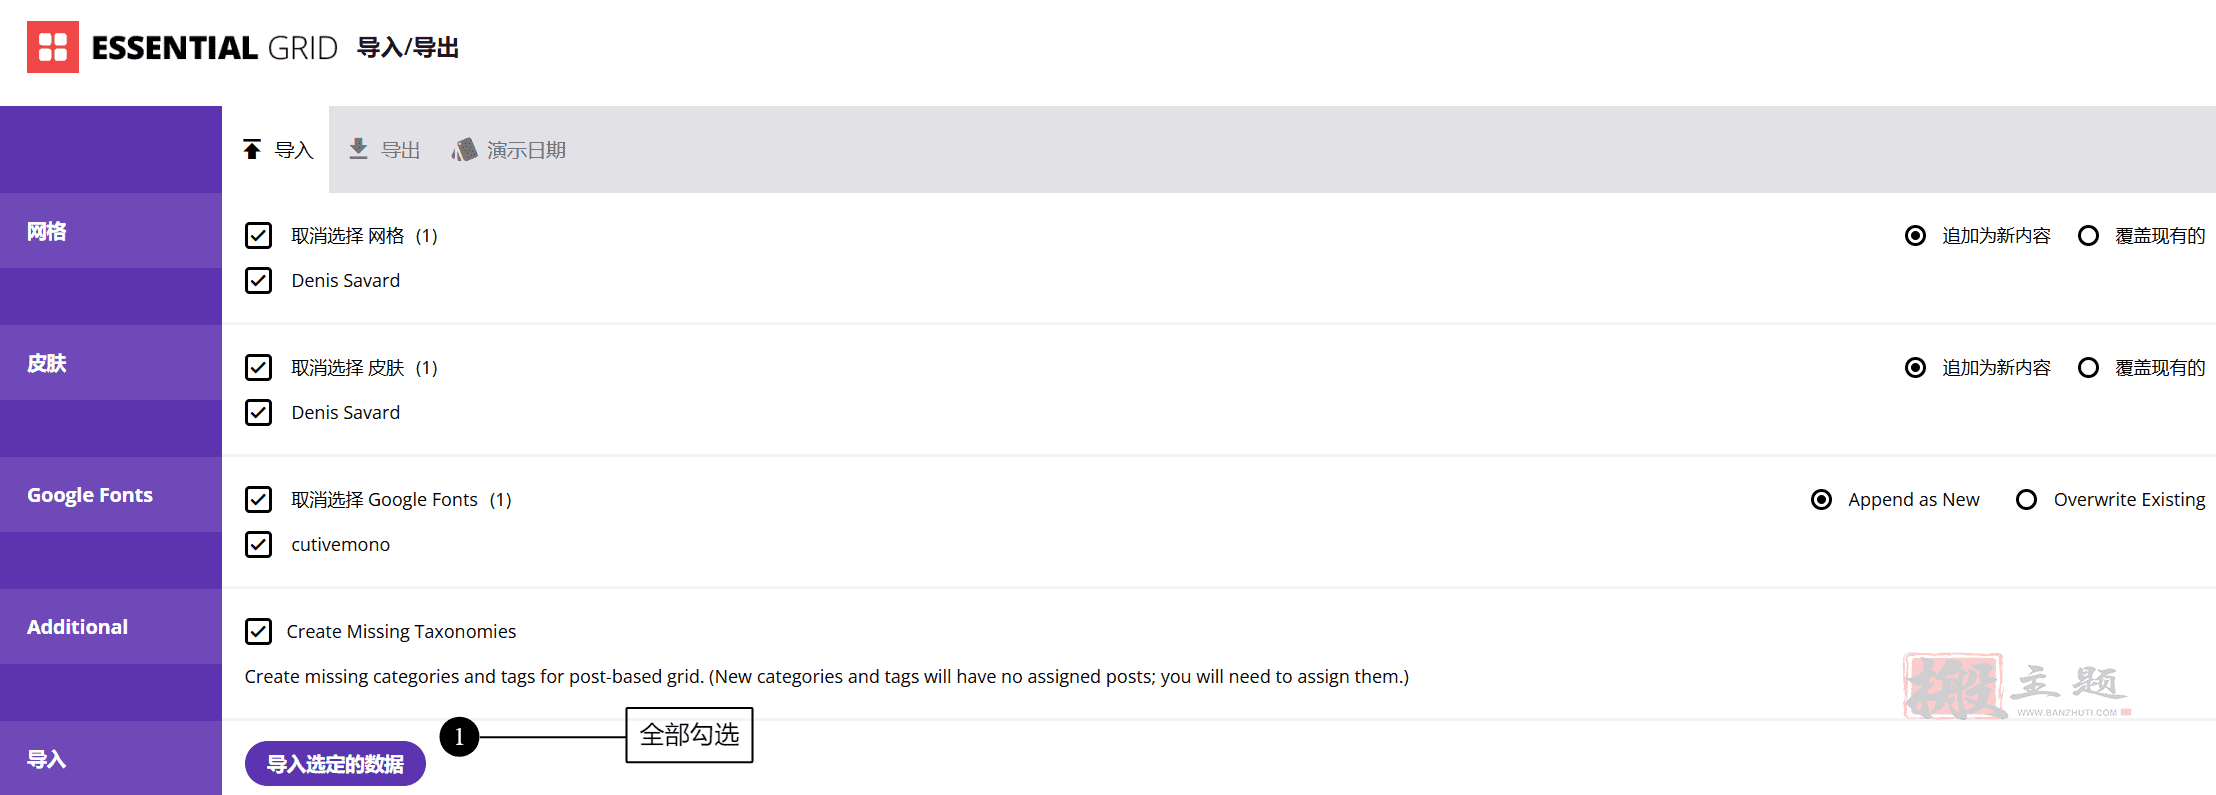This screenshot has width=2216, height=795.
Task: Choose Append as New for Google Fonts
Action: click(x=1822, y=500)
